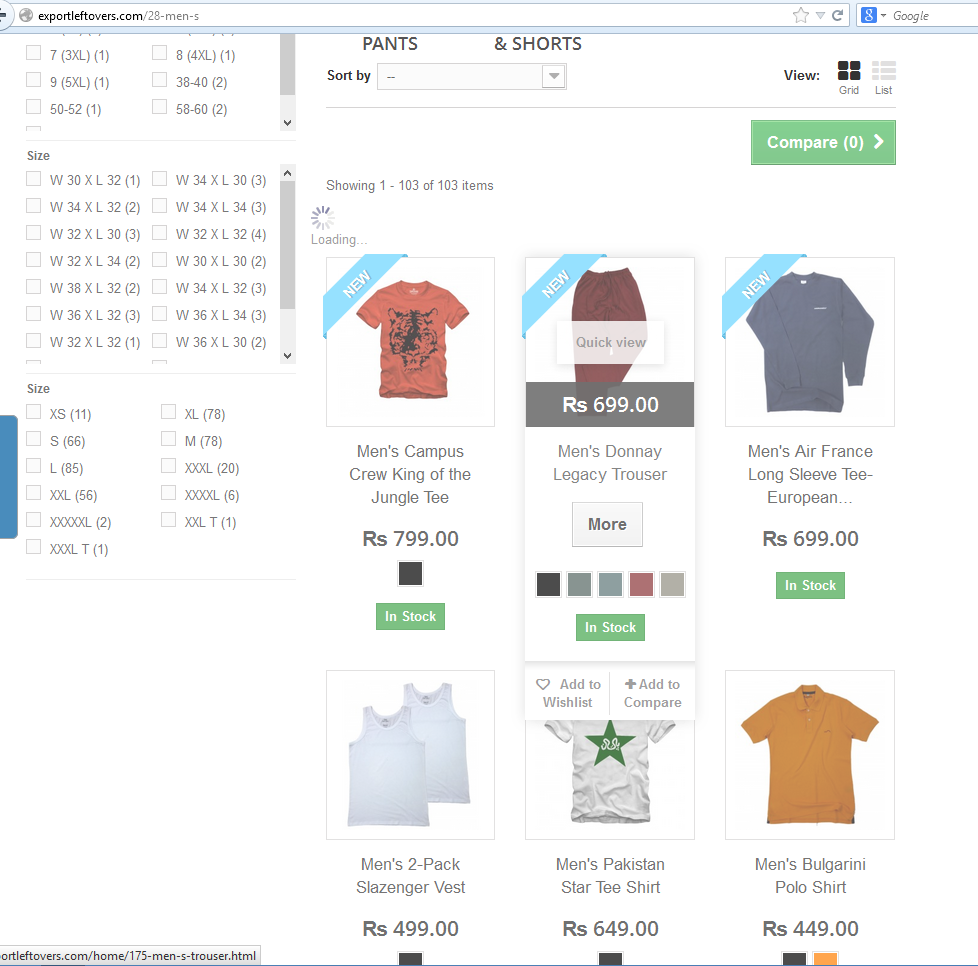This screenshot has height=966, width=978.
Task: Click white Slazenger vest product image
Action: click(410, 755)
